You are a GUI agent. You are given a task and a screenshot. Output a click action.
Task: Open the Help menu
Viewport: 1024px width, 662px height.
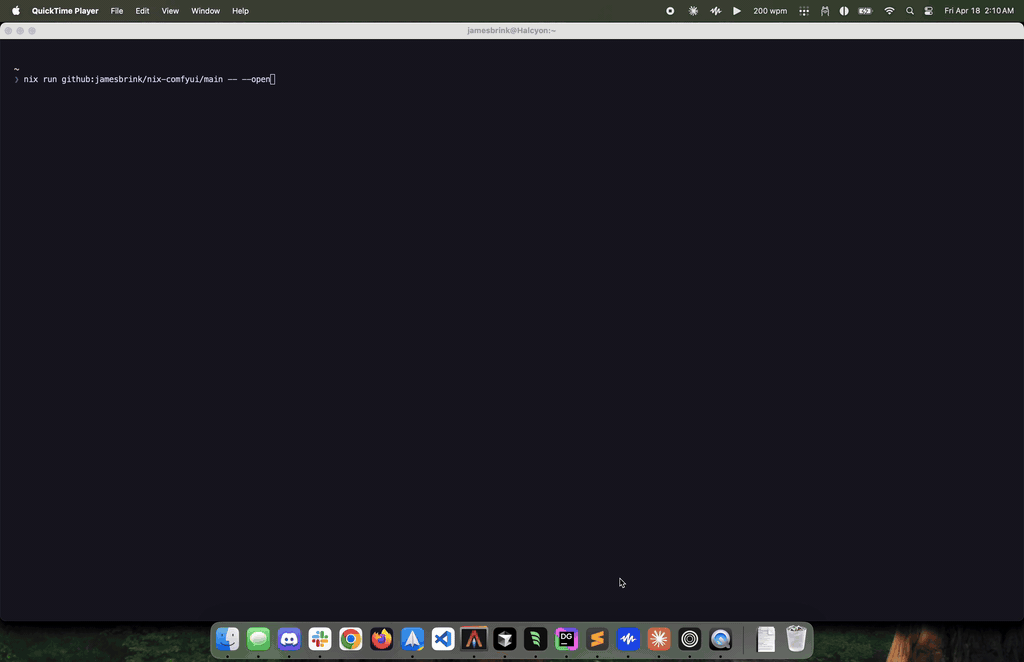click(x=240, y=11)
